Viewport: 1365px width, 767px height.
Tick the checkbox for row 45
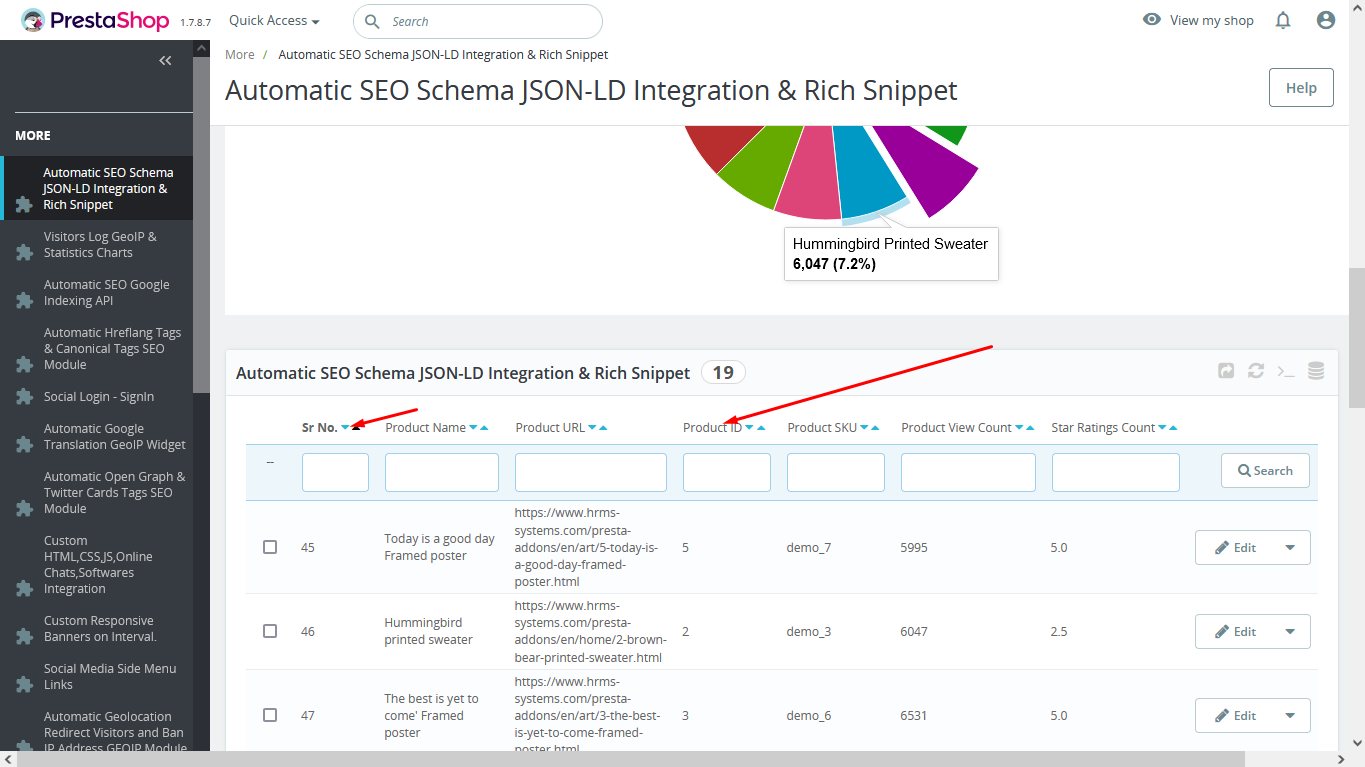pyautogui.click(x=270, y=547)
